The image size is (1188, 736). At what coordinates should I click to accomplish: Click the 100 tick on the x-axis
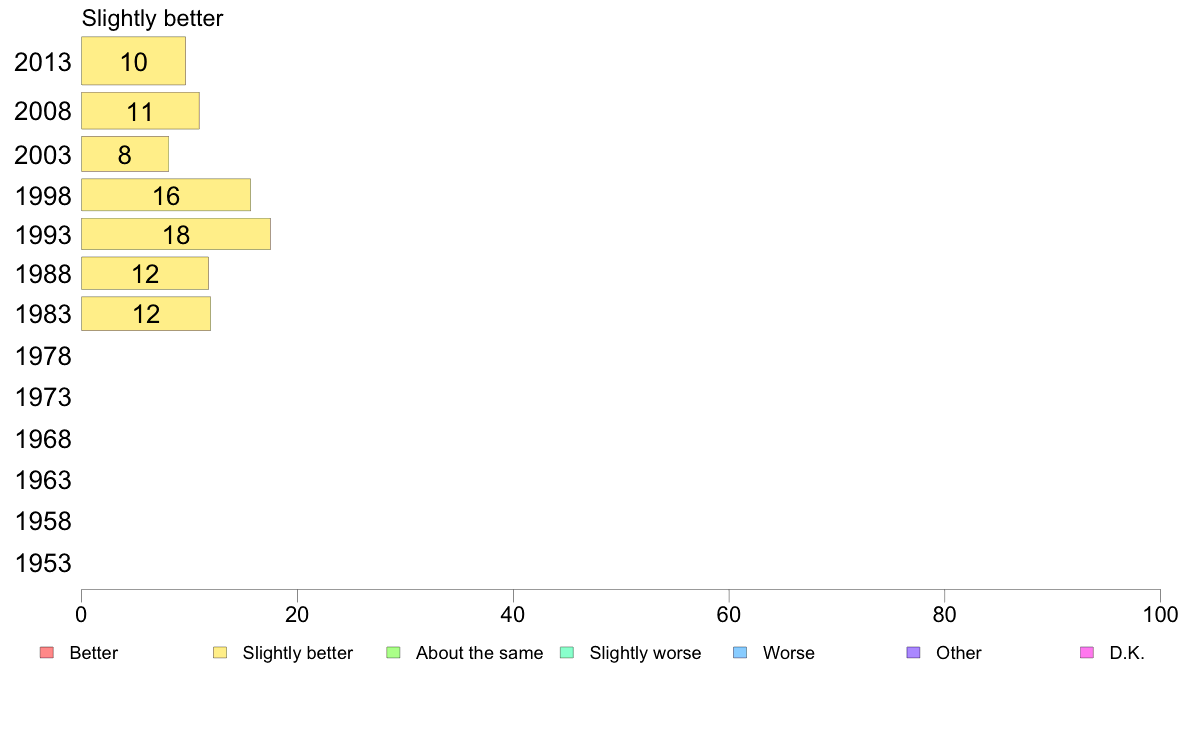tap(1160, 615)
